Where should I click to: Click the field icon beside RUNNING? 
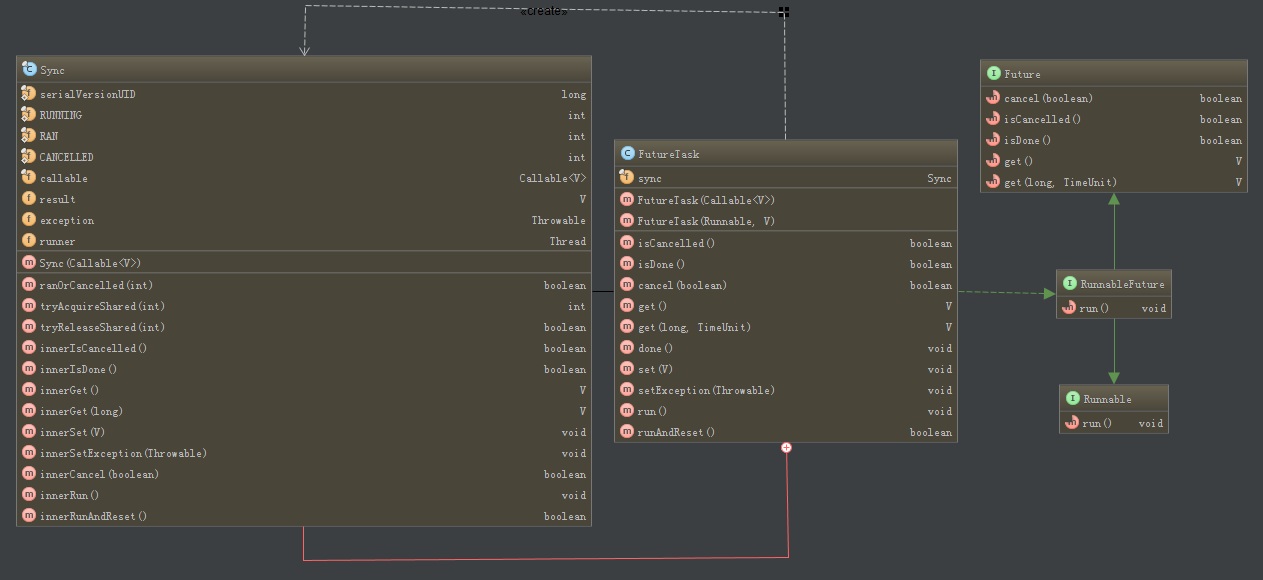coord(28,115)
